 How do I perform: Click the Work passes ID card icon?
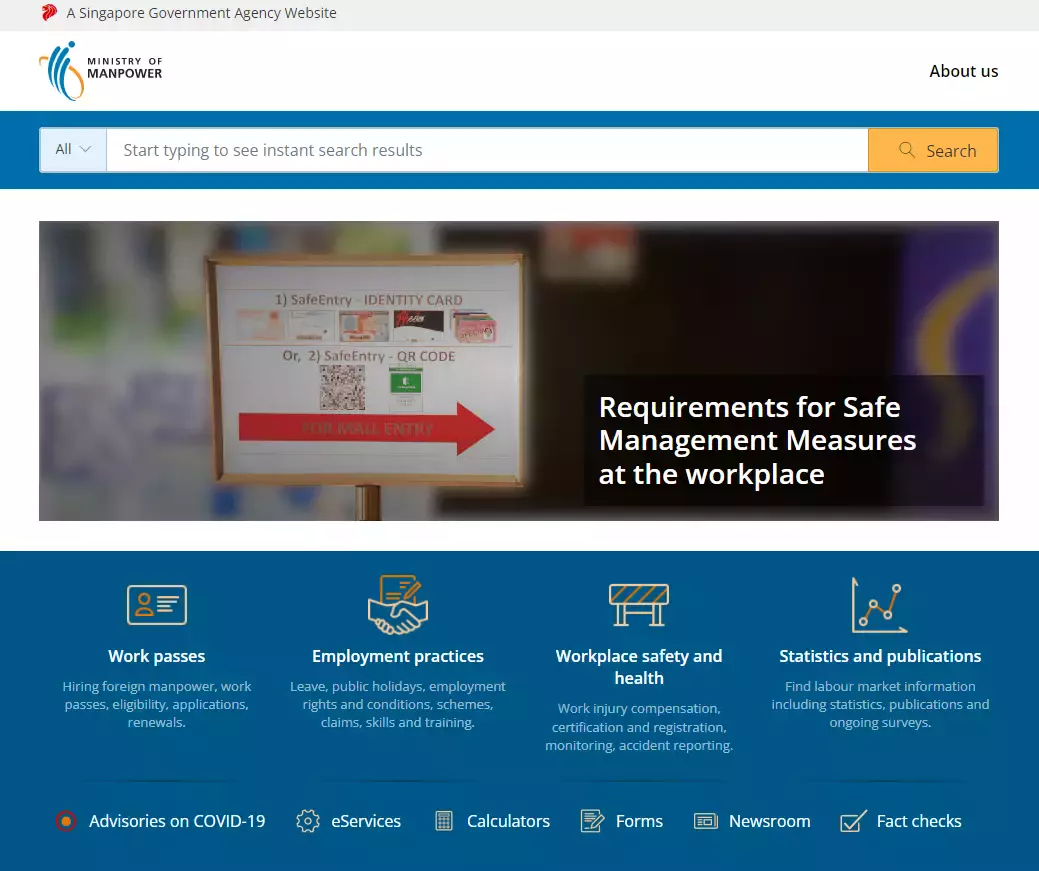[x=157, y=605]
